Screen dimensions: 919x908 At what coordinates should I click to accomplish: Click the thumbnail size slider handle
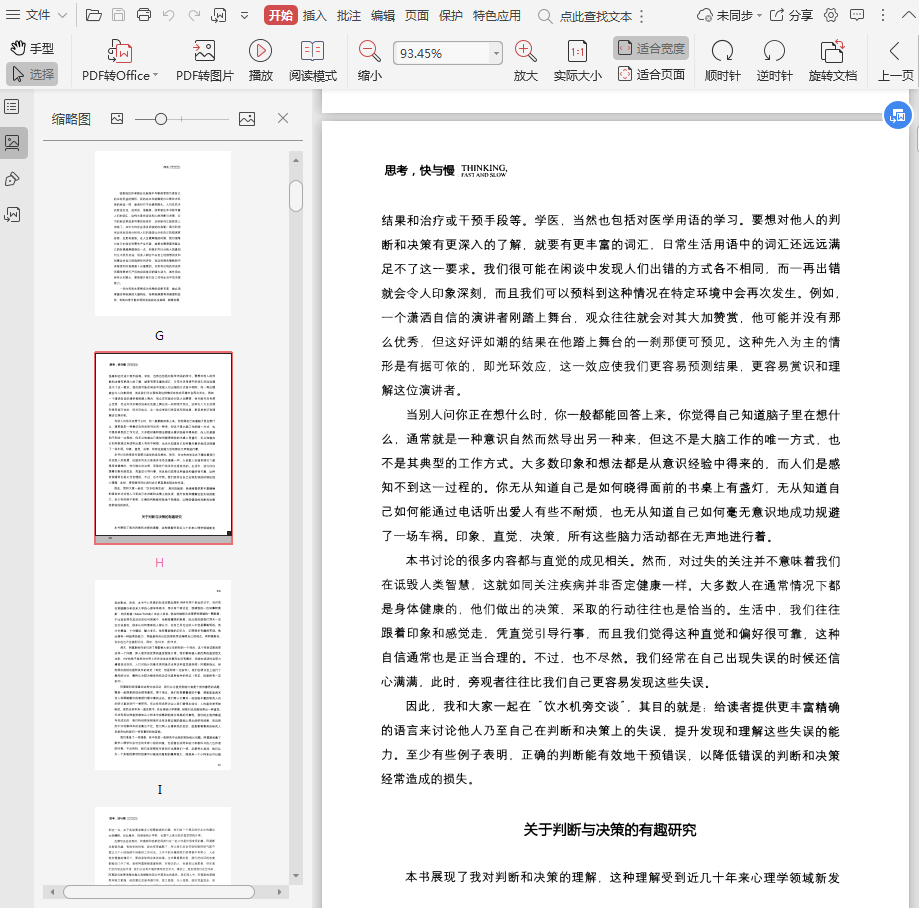click(161, 119)
